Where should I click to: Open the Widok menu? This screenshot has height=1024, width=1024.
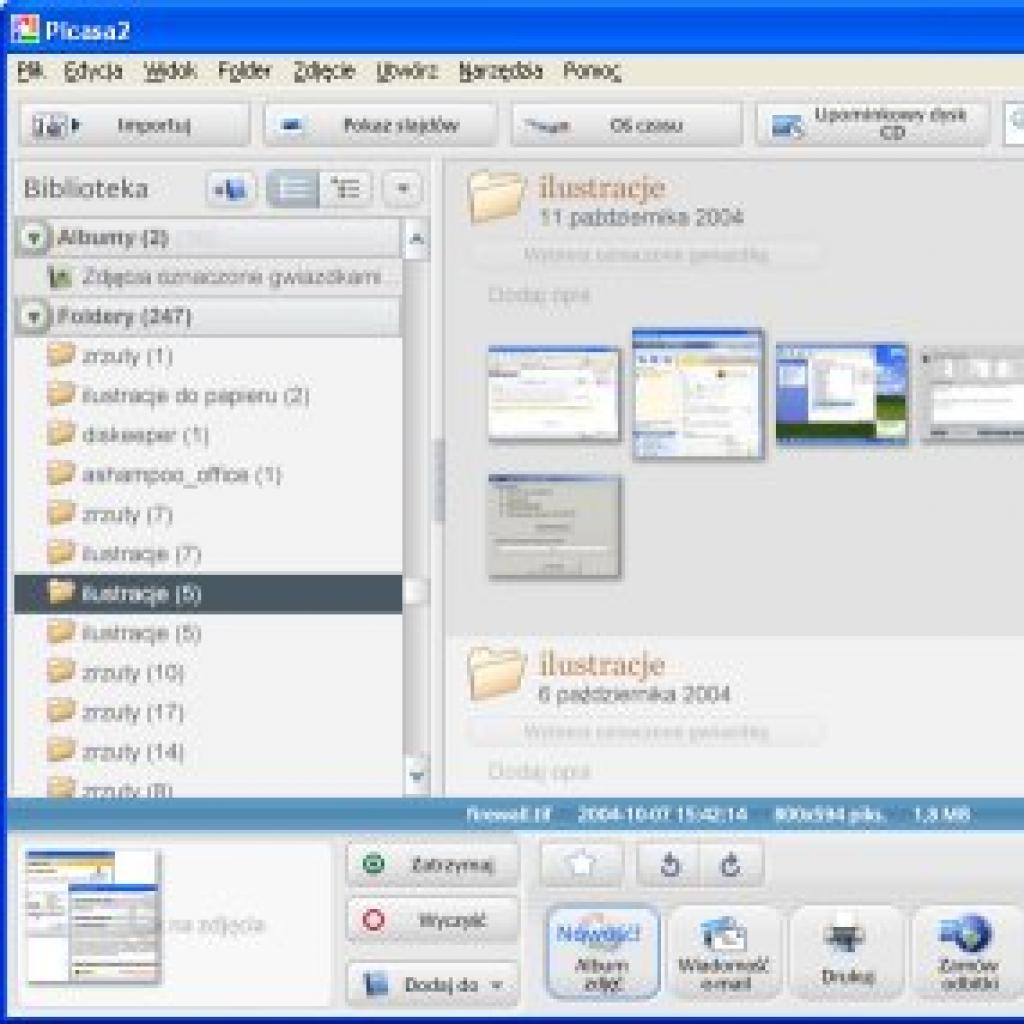pyautogui.click(x=170, y=71)
